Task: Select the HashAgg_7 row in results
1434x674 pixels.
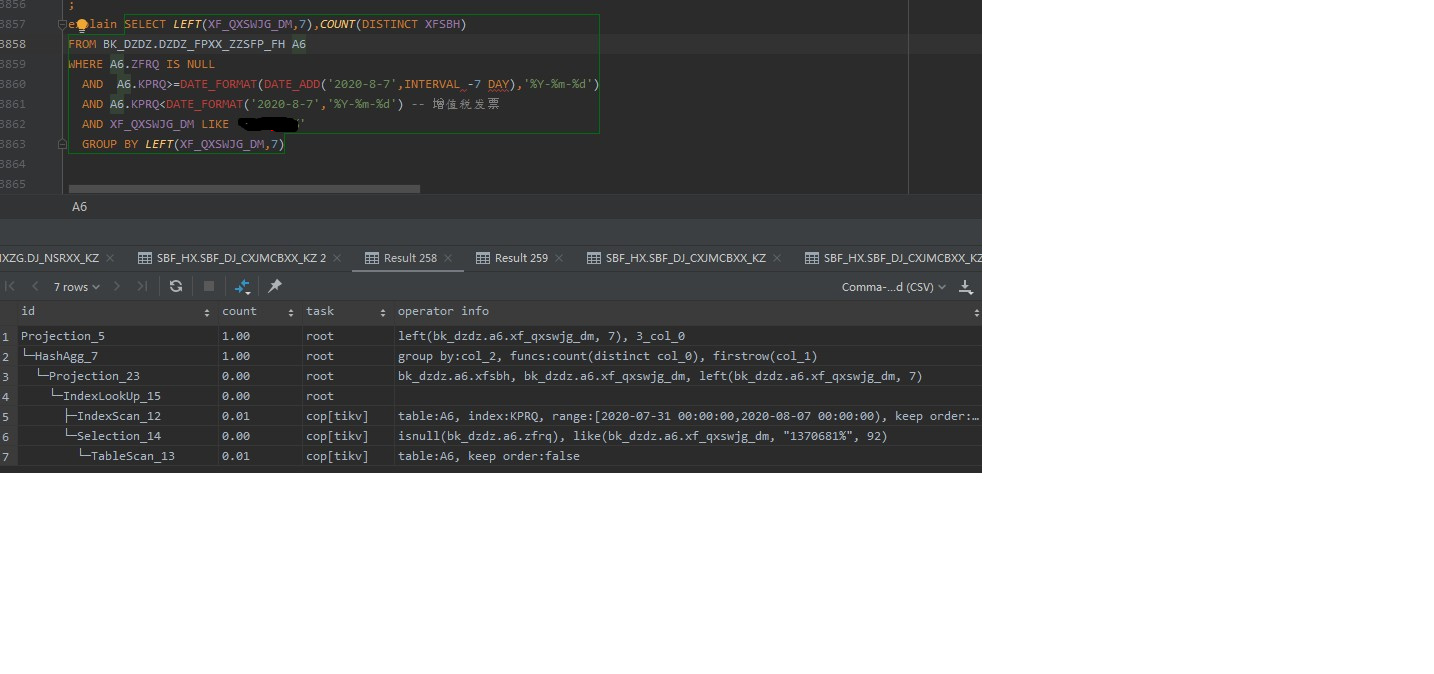Action: pos(66,356)
